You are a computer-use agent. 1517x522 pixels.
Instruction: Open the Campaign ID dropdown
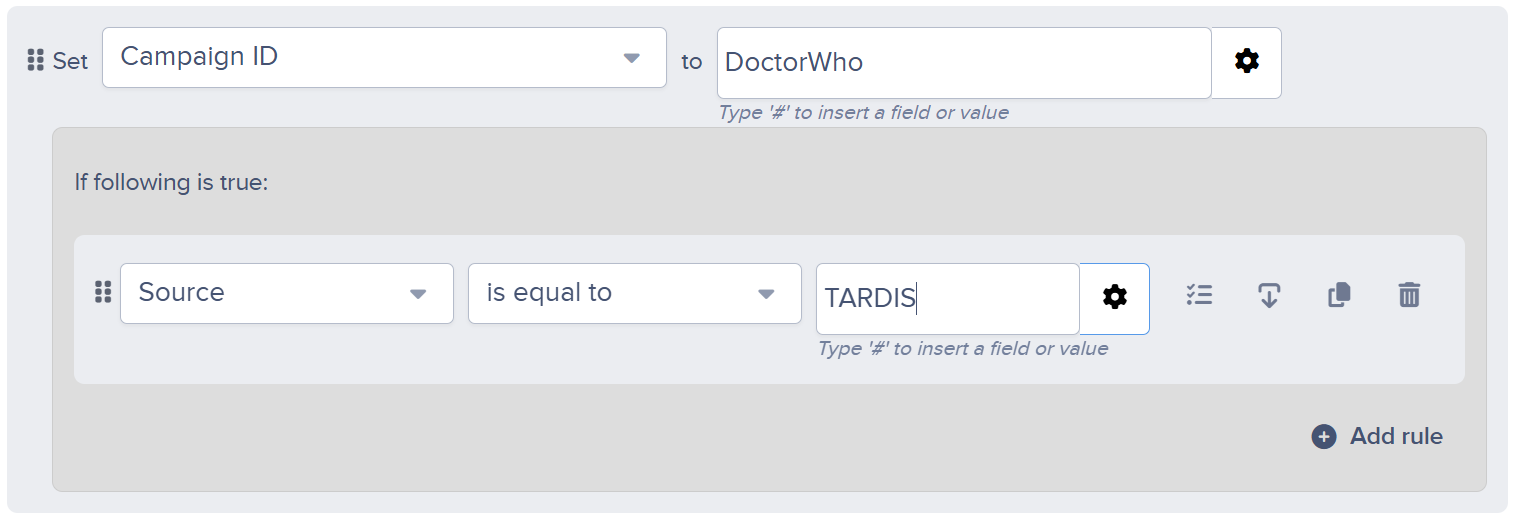coord(384,57)
